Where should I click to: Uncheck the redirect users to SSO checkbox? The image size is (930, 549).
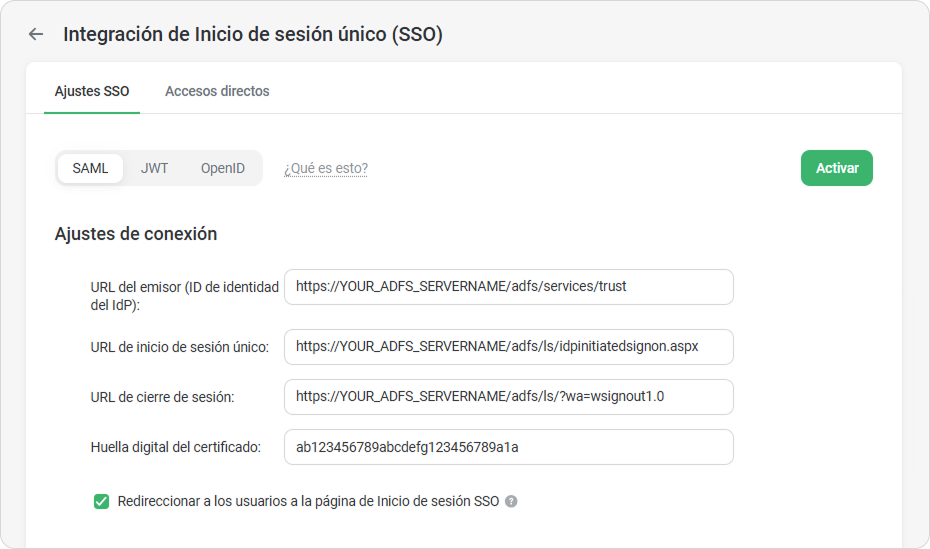(101, 502)
